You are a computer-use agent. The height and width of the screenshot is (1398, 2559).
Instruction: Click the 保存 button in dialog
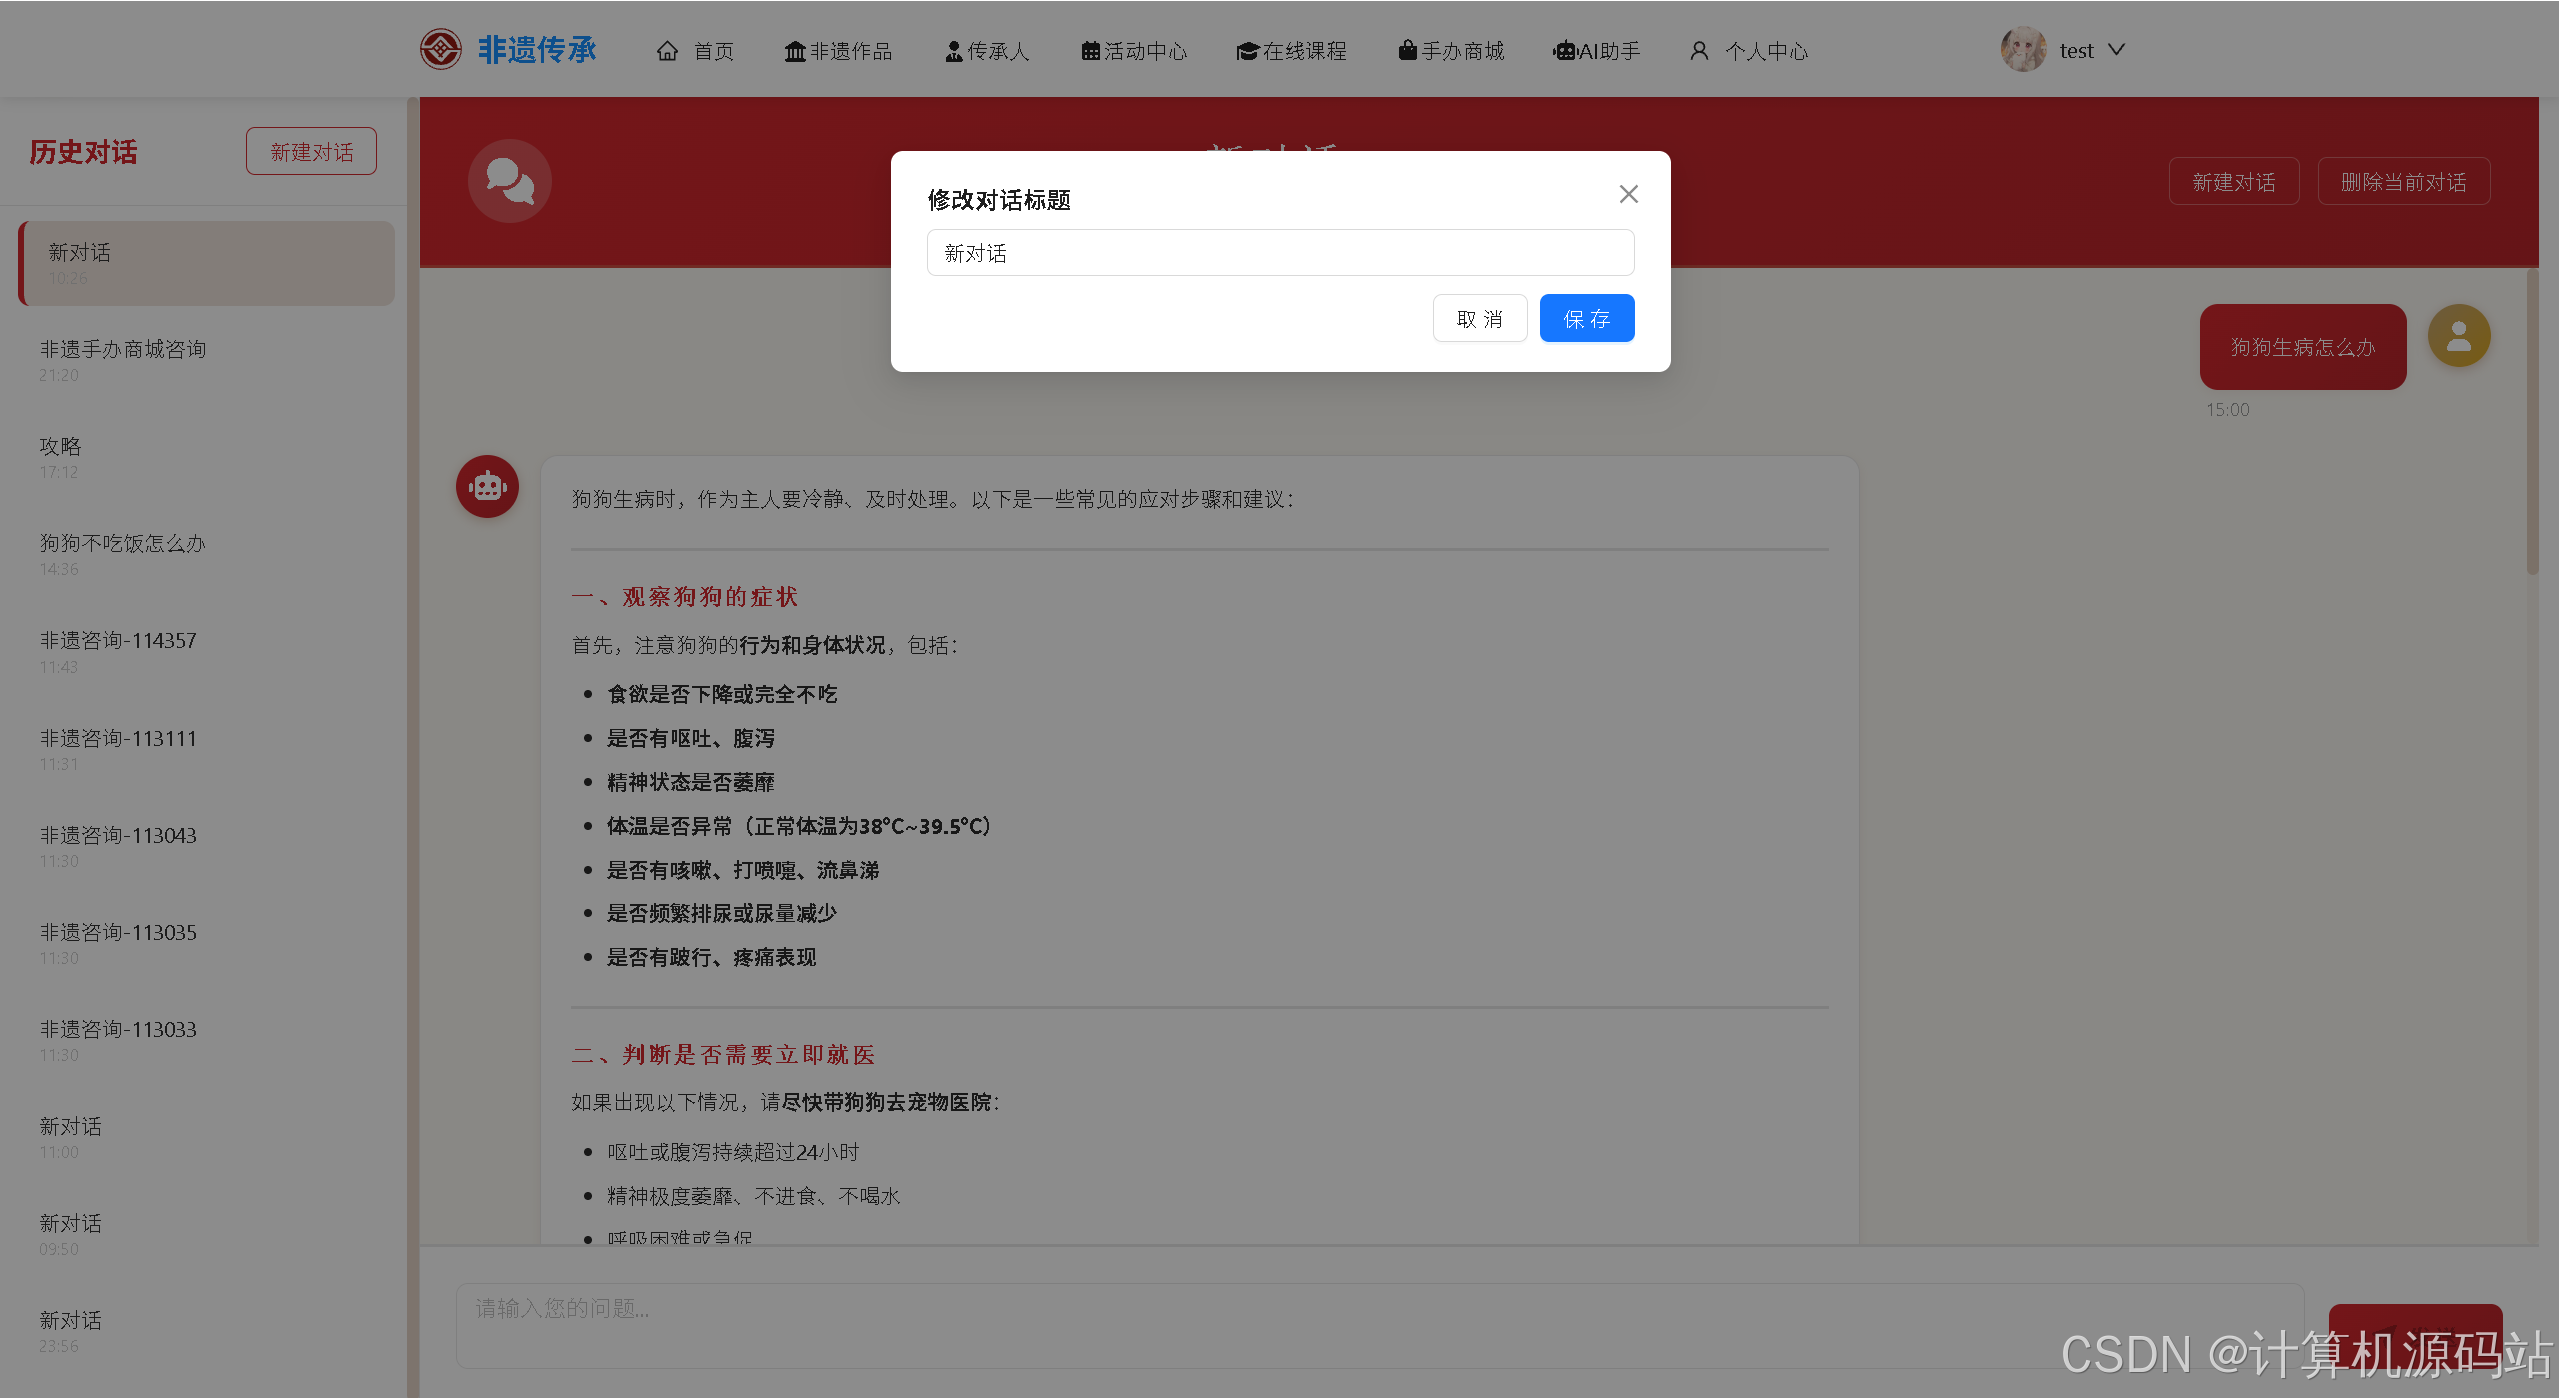1586,318
